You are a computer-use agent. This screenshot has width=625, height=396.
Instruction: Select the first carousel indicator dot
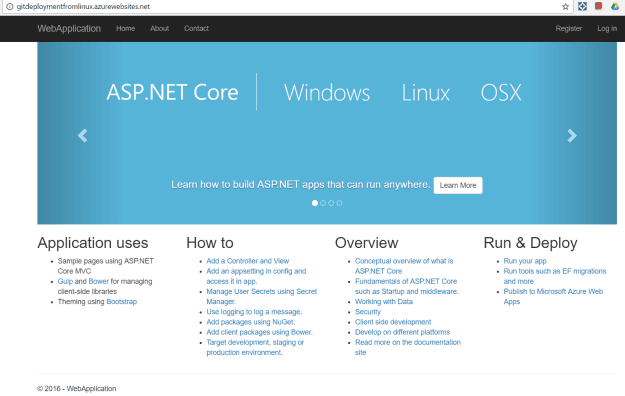coord(315,203)
